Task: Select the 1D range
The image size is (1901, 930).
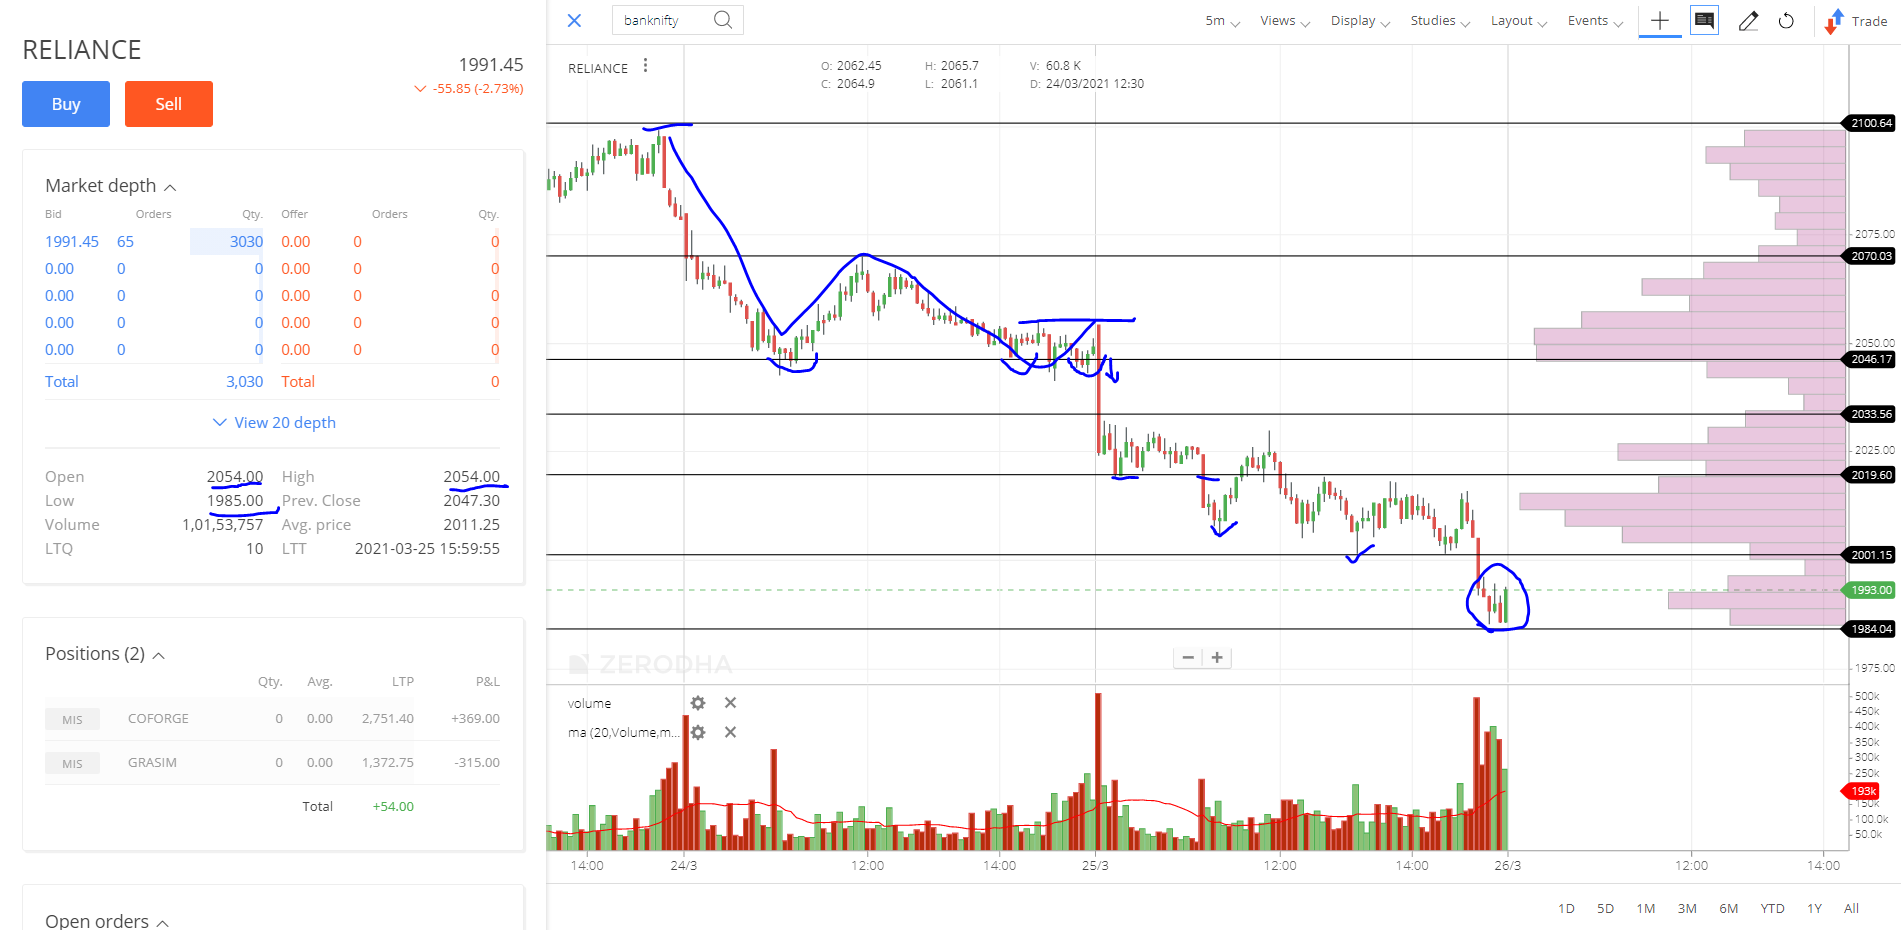Action: [x=1566, y=908]
